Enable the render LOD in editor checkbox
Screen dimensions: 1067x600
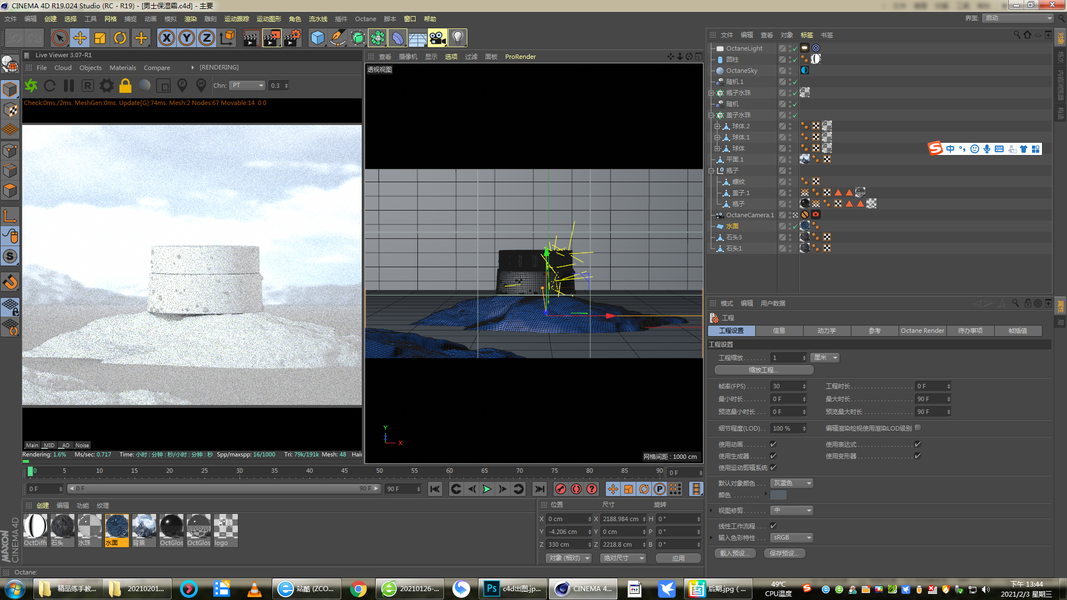[918, 428]
